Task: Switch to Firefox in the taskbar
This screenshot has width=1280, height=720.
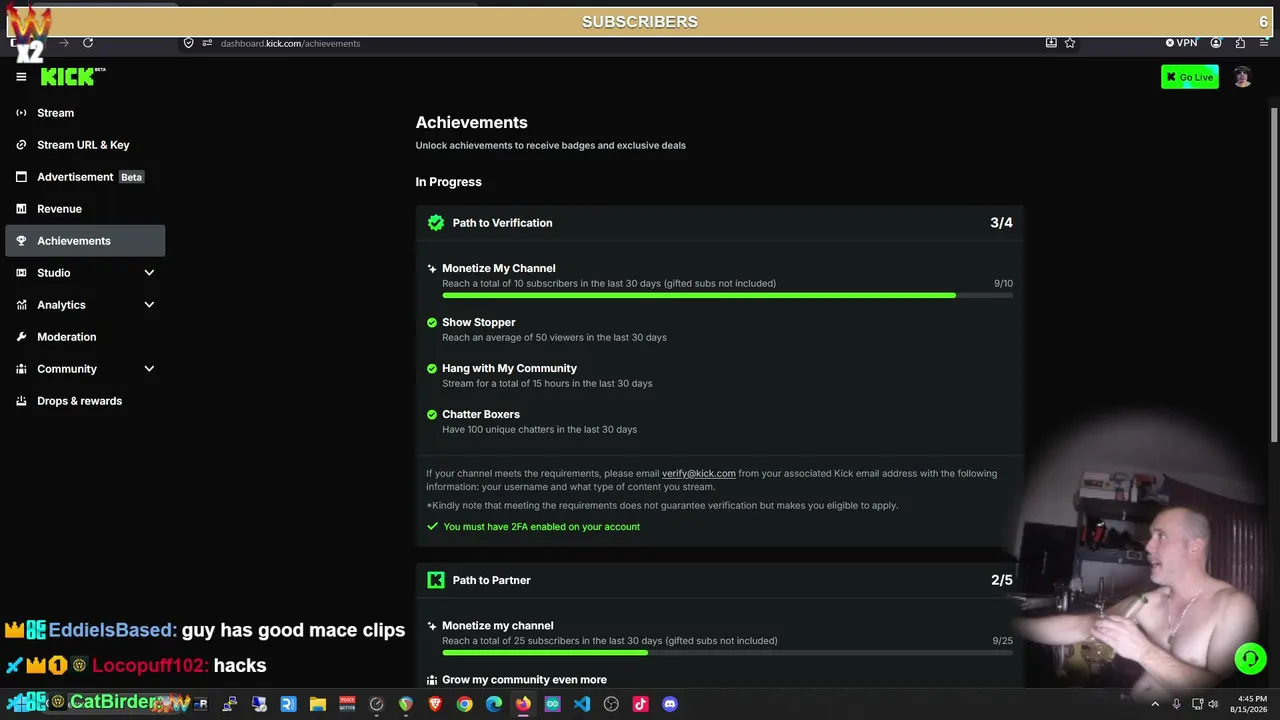Action: tap(523, 704)
